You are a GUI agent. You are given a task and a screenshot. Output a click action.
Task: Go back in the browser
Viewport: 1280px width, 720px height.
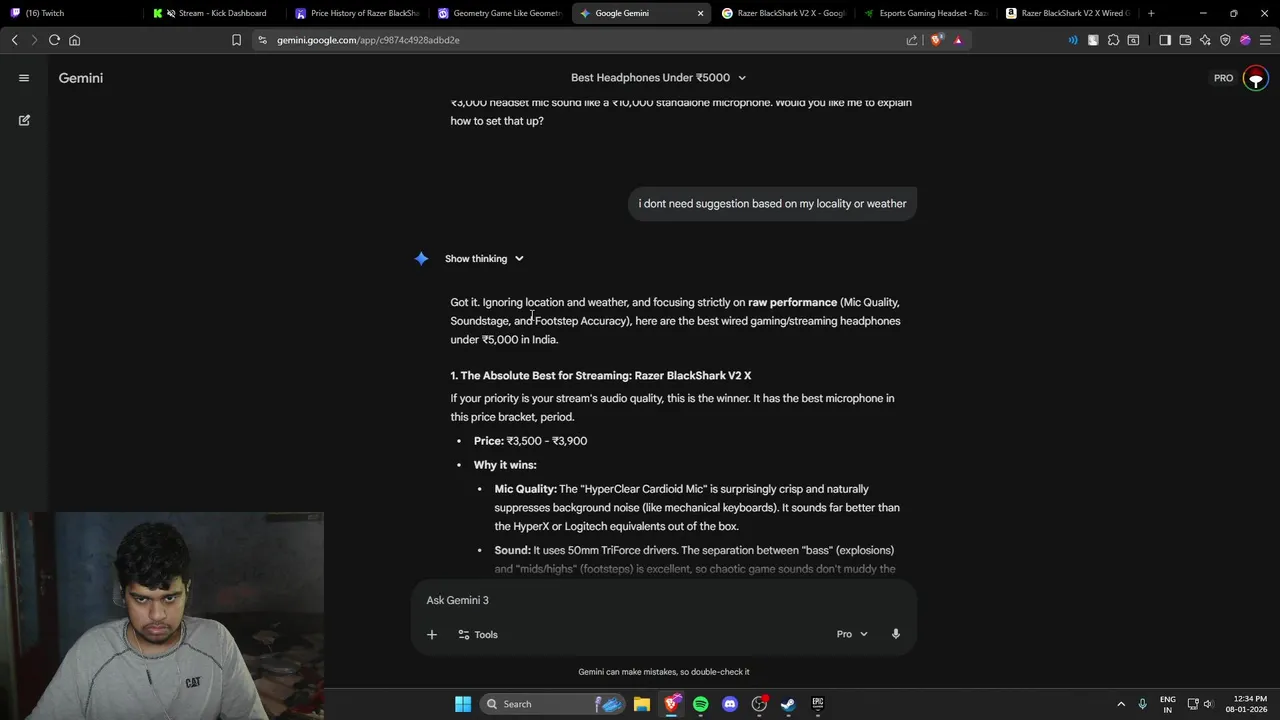(x=14, y=40)
